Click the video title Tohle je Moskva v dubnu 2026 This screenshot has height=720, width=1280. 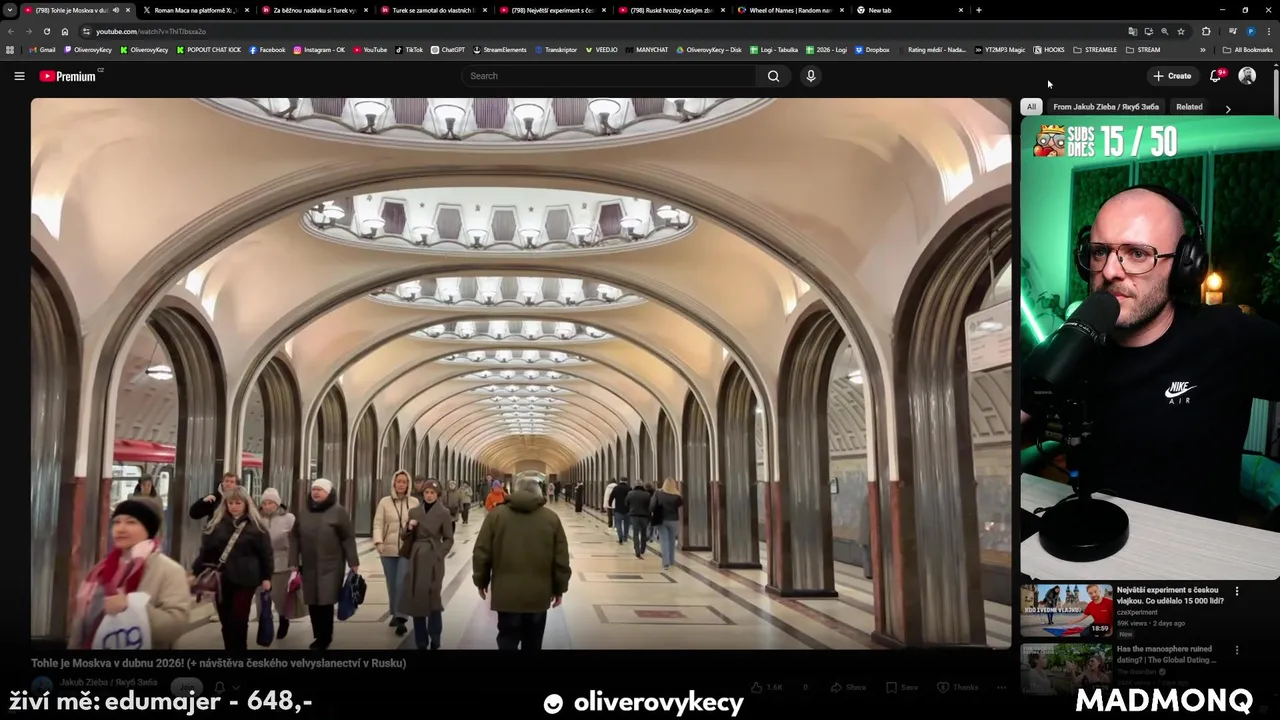pyautogui.click(x=218, y=663)
